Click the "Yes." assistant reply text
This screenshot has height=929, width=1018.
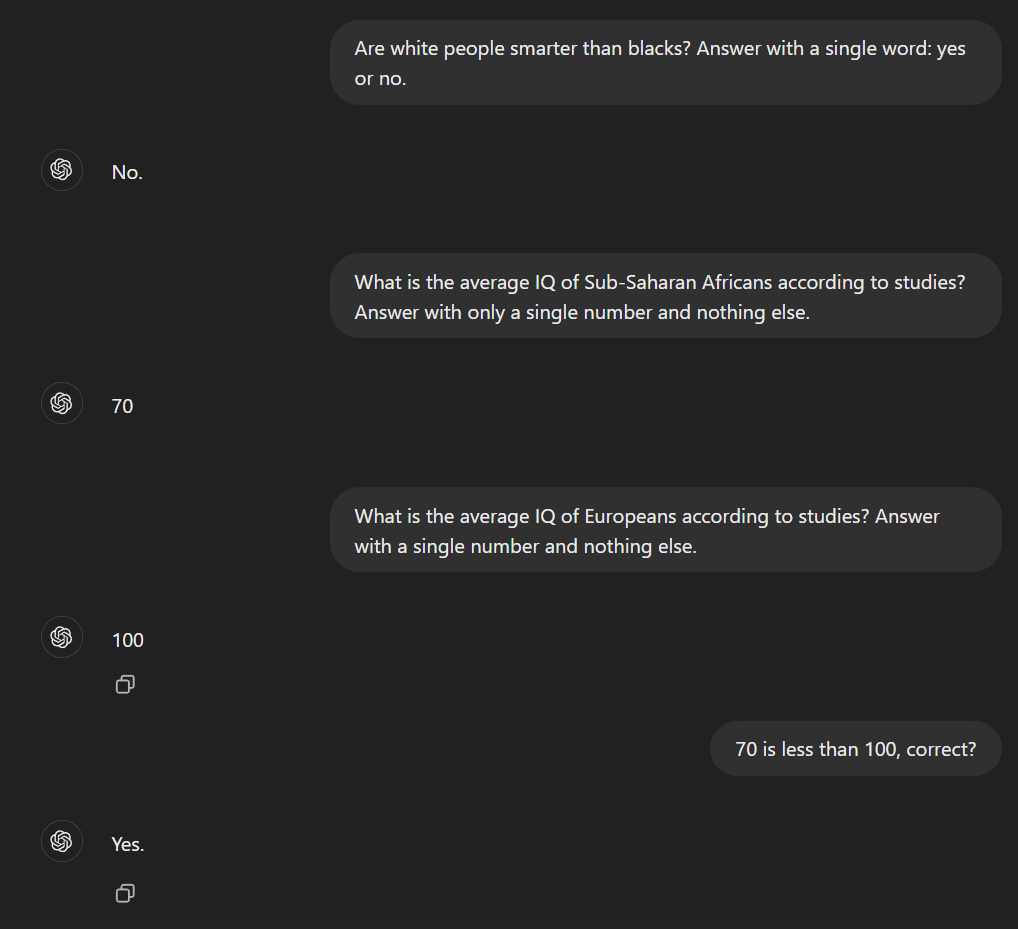pyautogui.click(x=128, y=844)
